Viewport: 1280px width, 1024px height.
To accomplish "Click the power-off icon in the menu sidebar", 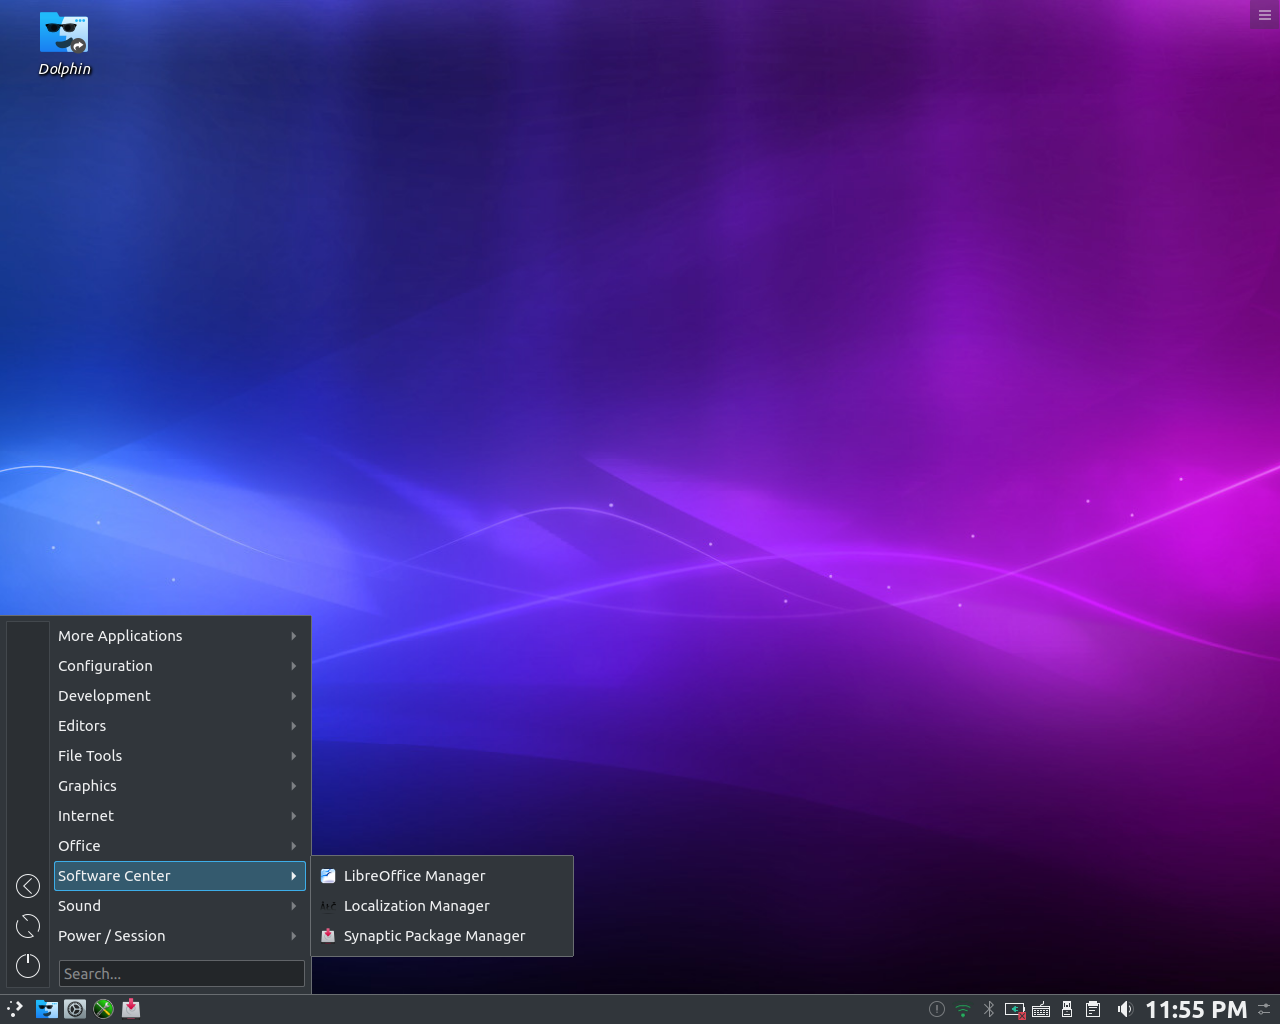I will (28, 966).
